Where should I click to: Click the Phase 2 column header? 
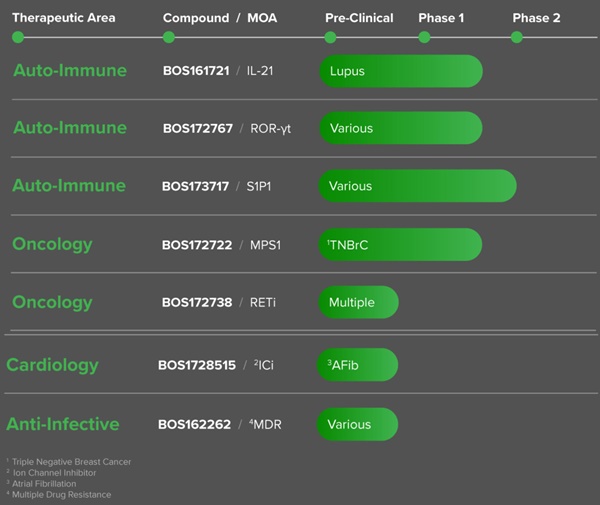536,18
